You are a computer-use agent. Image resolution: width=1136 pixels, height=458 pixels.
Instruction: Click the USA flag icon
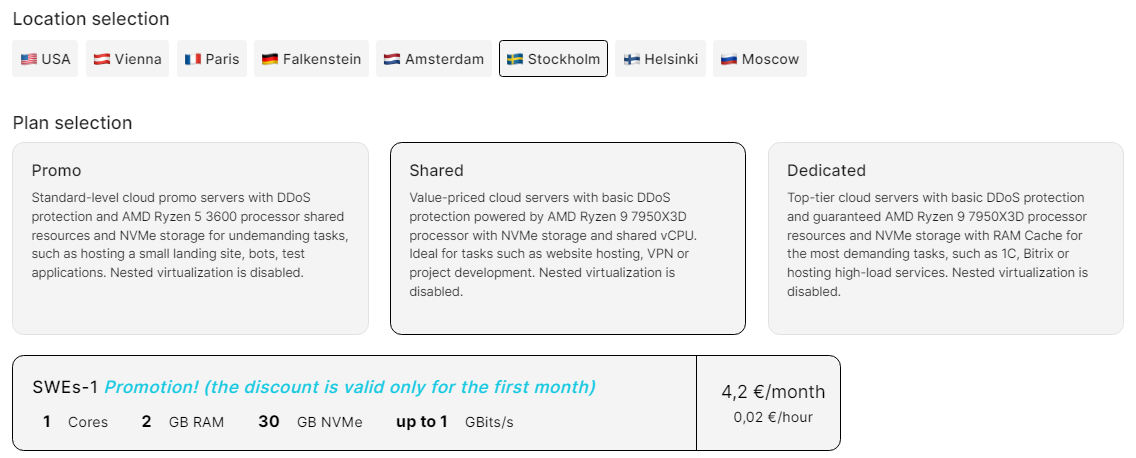point(29,59)
